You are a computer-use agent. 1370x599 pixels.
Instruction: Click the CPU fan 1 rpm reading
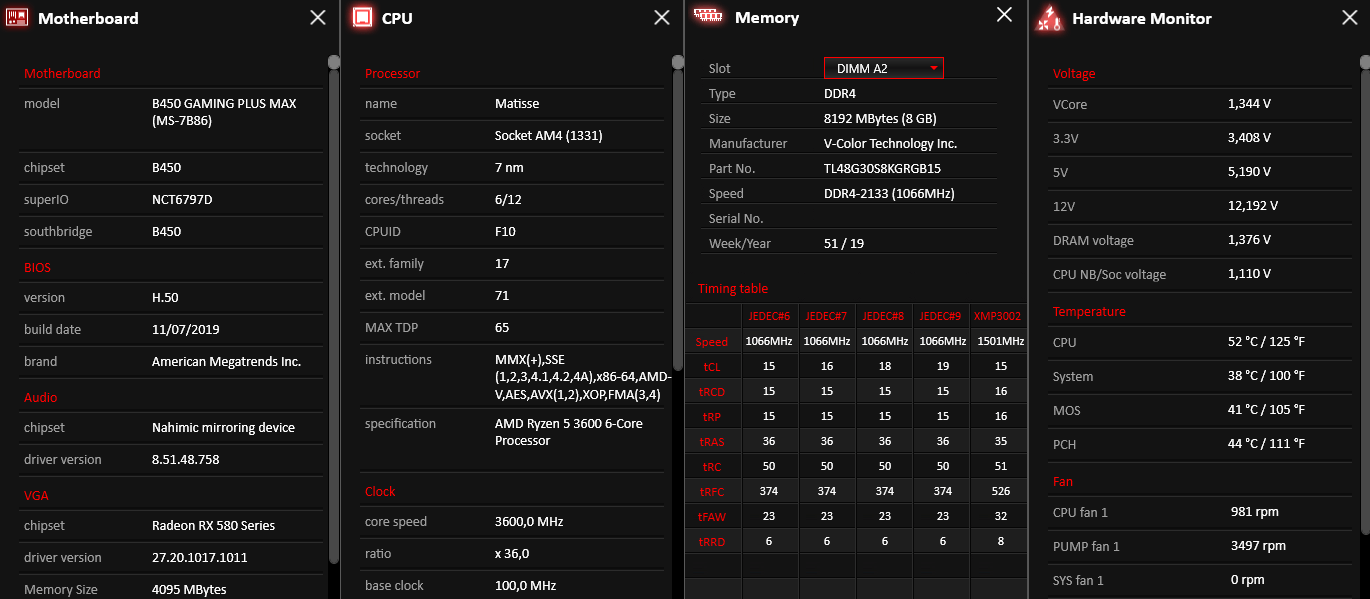click(x=1254, y=512)
